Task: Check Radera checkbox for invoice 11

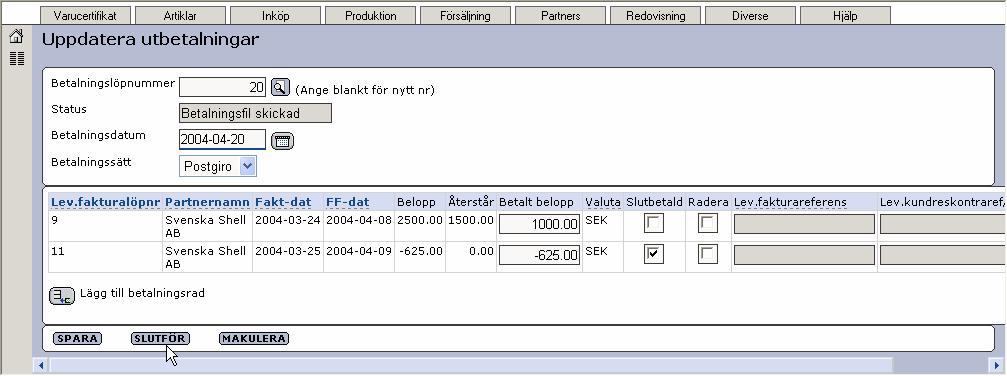Action: (708, 255)
